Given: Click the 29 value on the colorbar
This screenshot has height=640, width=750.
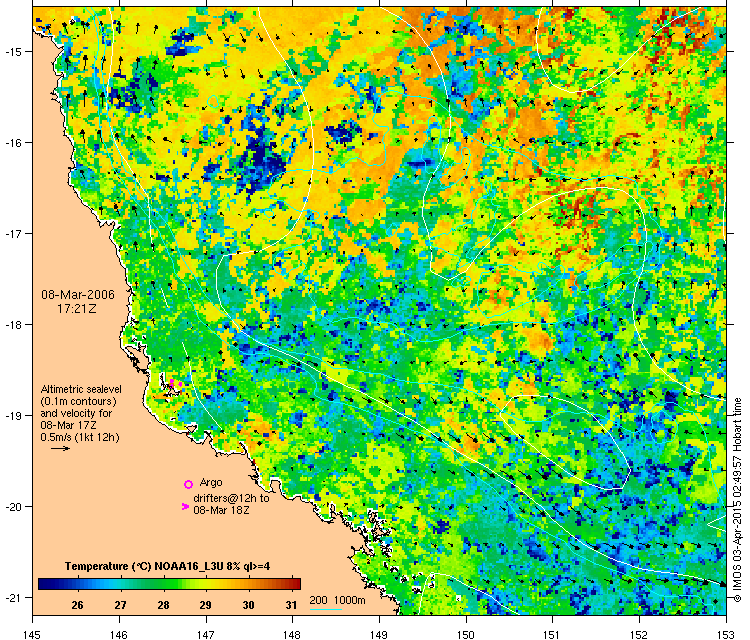Looking at the screenshot, I should 206,606.
